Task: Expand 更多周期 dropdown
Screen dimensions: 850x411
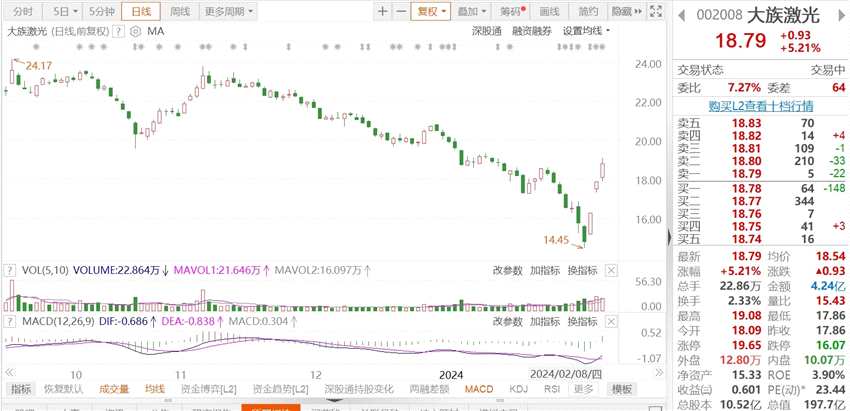Action: (x=228, y=11)
